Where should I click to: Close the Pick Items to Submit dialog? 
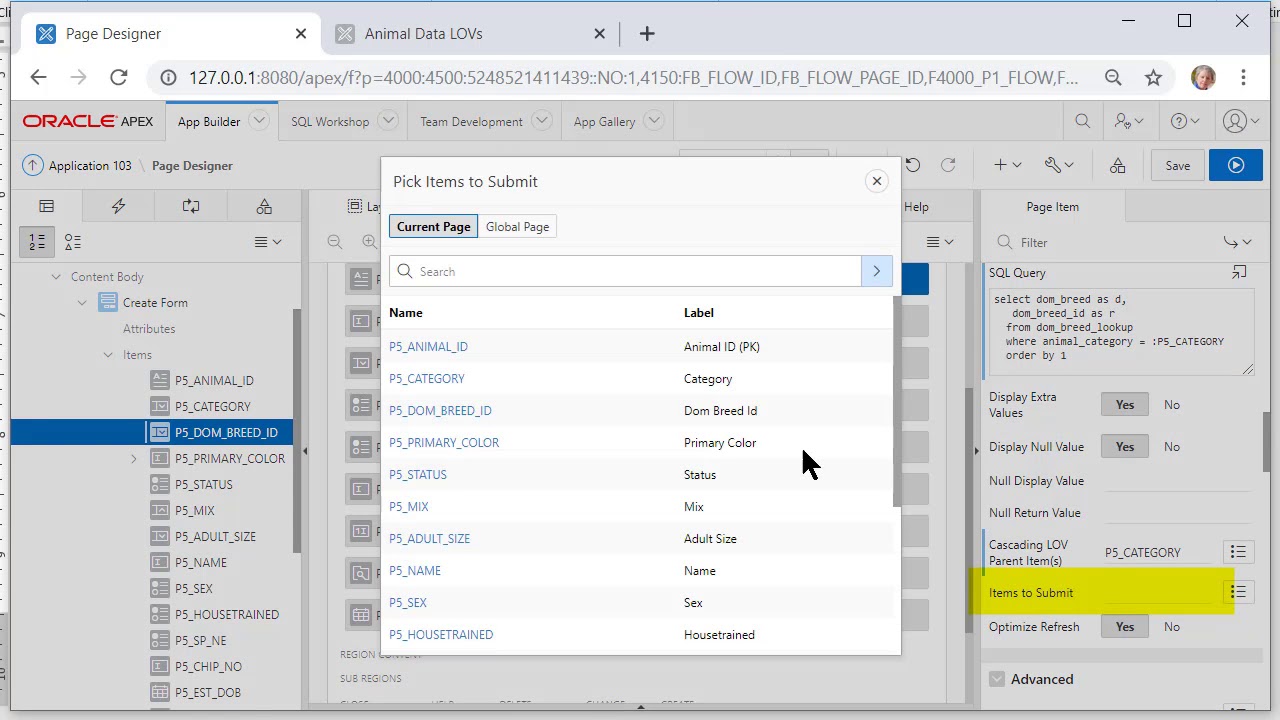[x=877, y=181]
